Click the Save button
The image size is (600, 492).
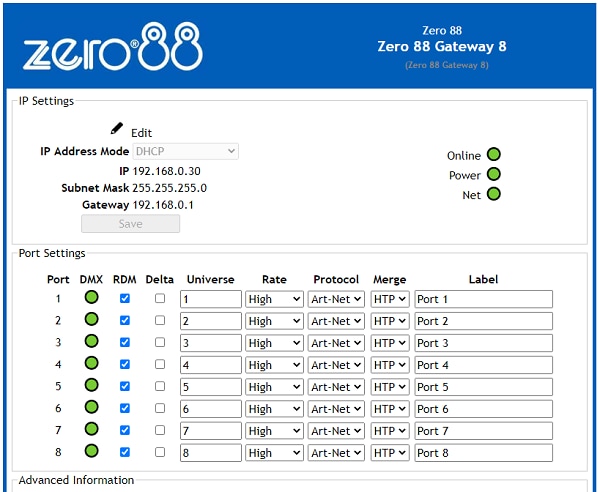pyautogui.click(x=130, y=223)
